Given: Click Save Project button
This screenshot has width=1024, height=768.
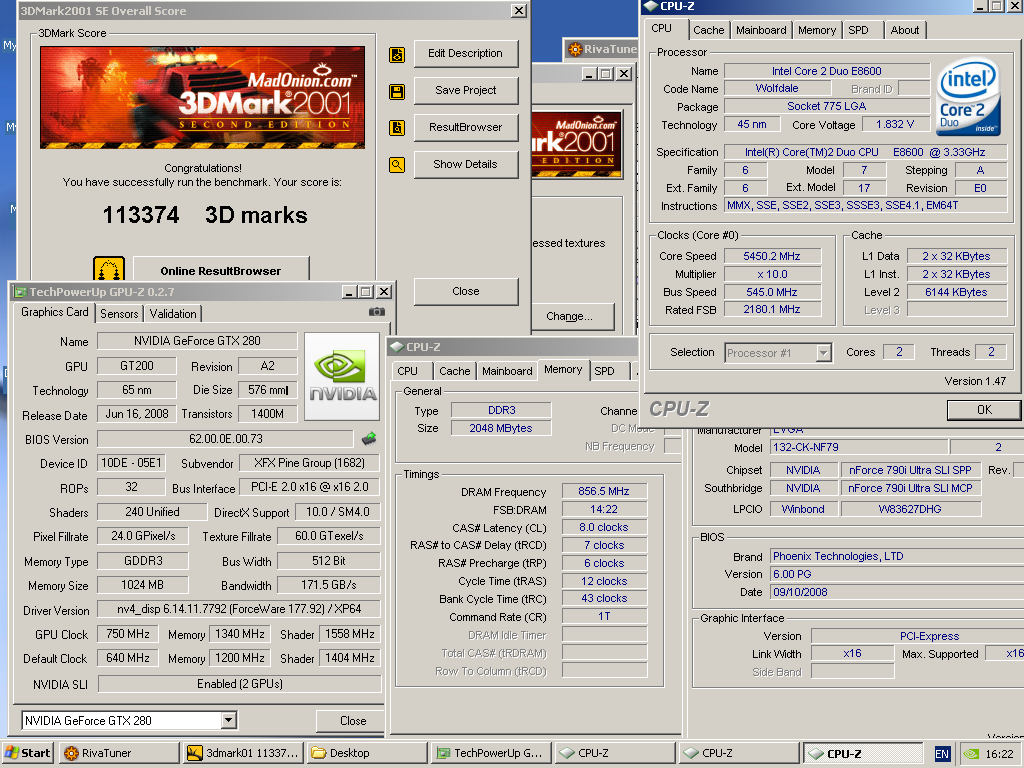Looking at the screenshot, I should click(x=466, y=90).
